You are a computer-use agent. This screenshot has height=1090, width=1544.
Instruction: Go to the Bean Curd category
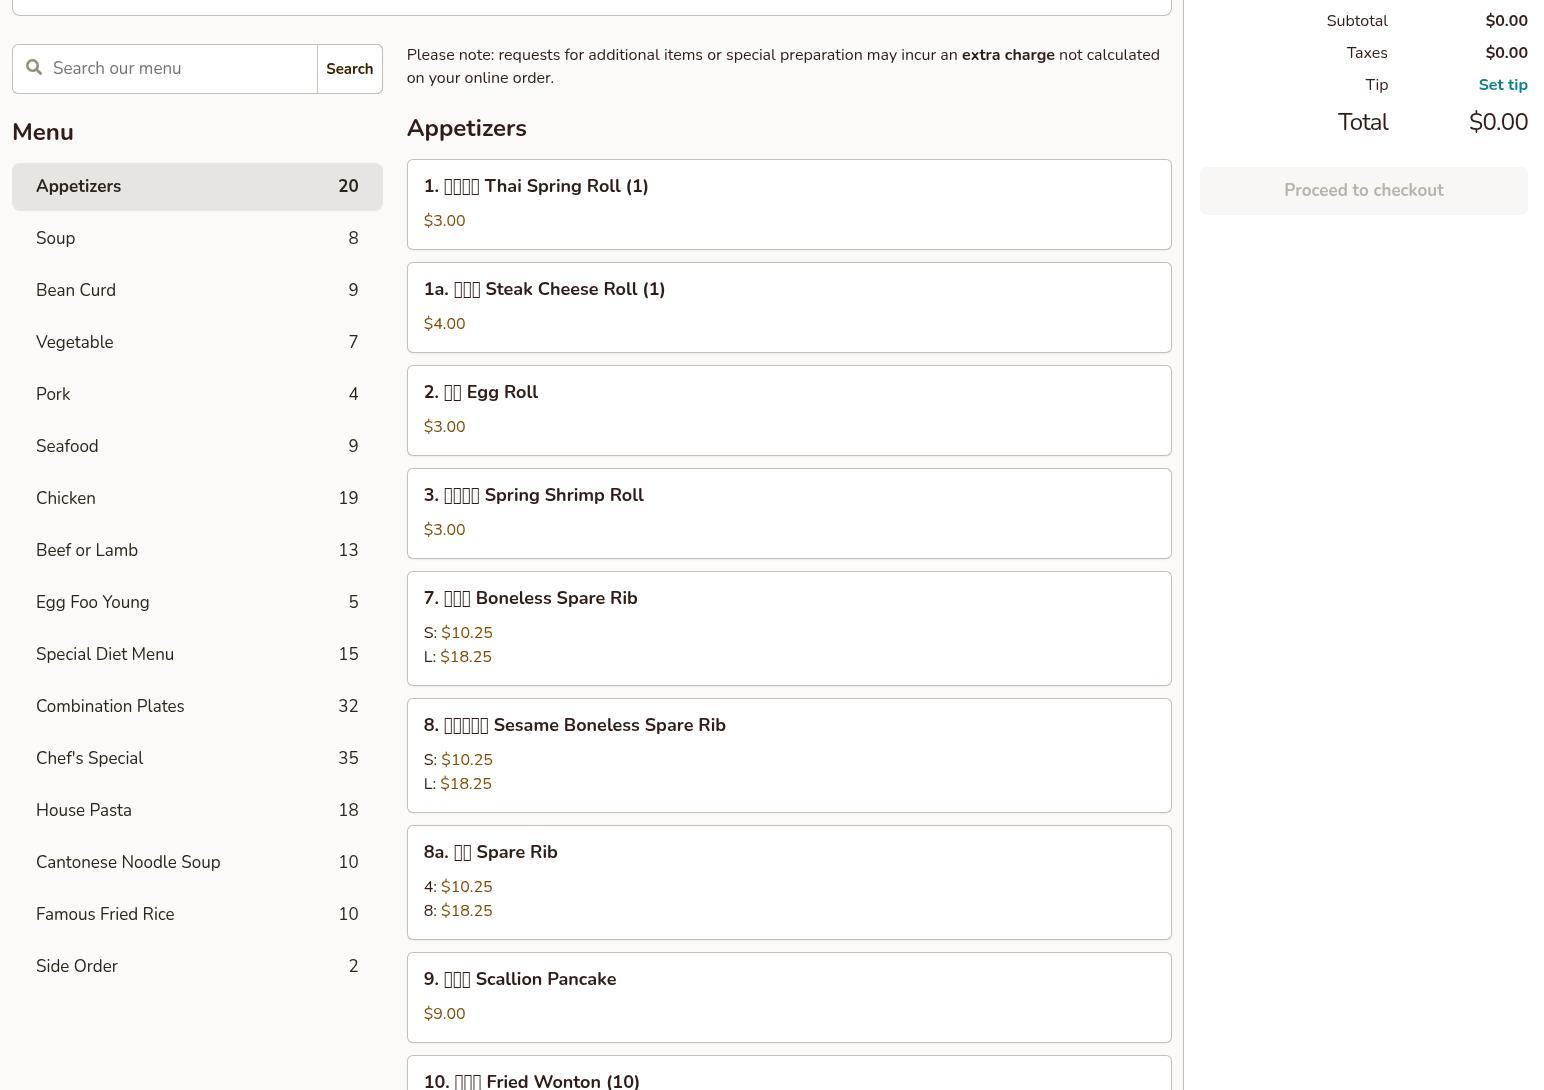pyautogui.click(x=197, y=291)
